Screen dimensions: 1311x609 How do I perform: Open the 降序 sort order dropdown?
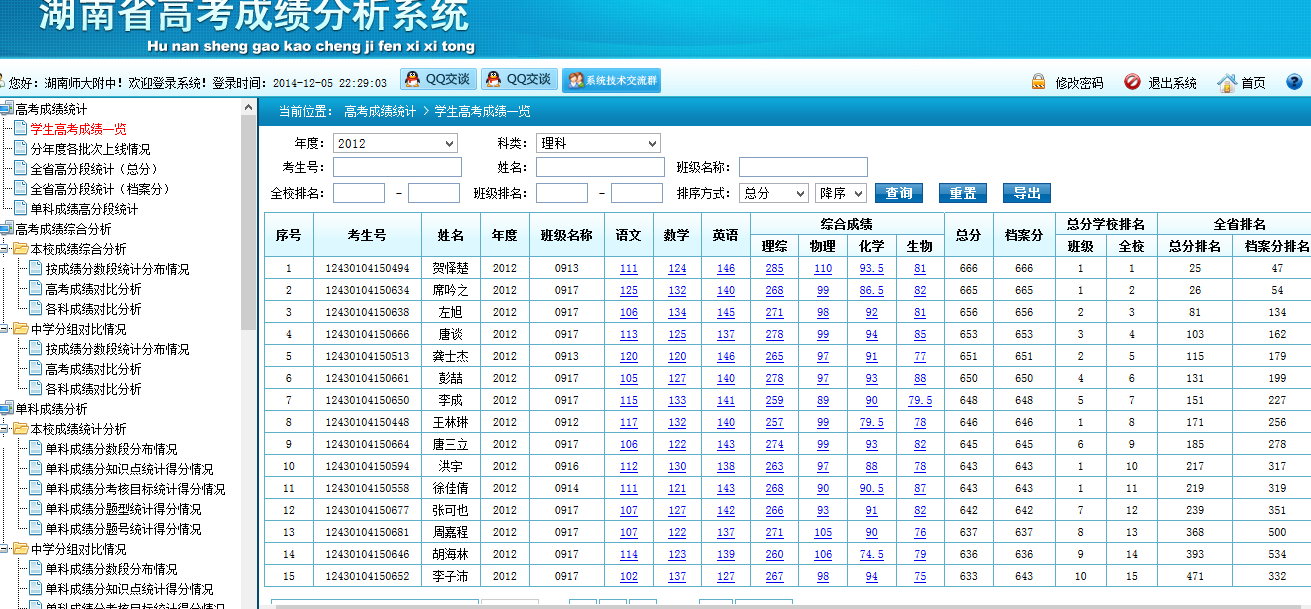click(840, 193)
